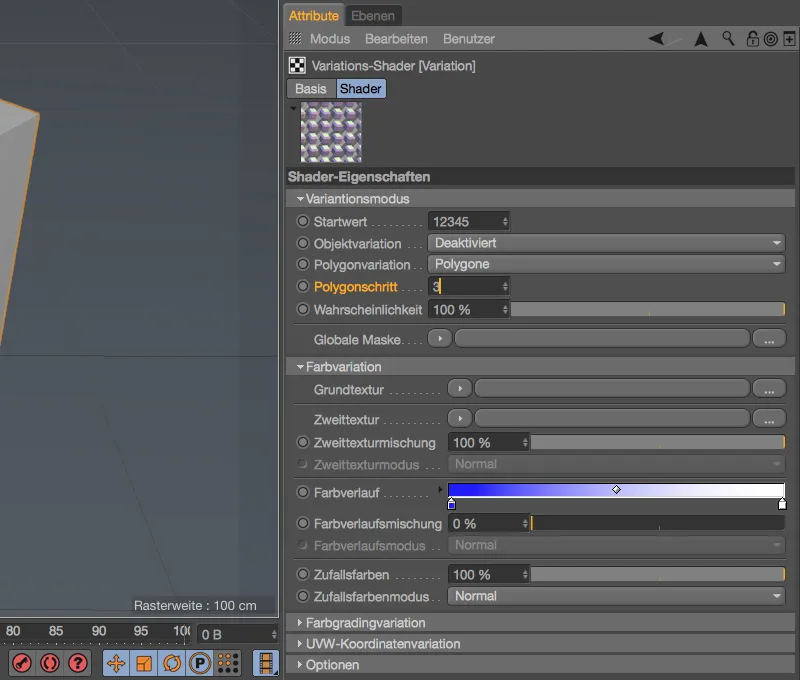Toggle the Polygonvariation animation circle
Viewport: 800px width, 680px height.
click(303, 264)
